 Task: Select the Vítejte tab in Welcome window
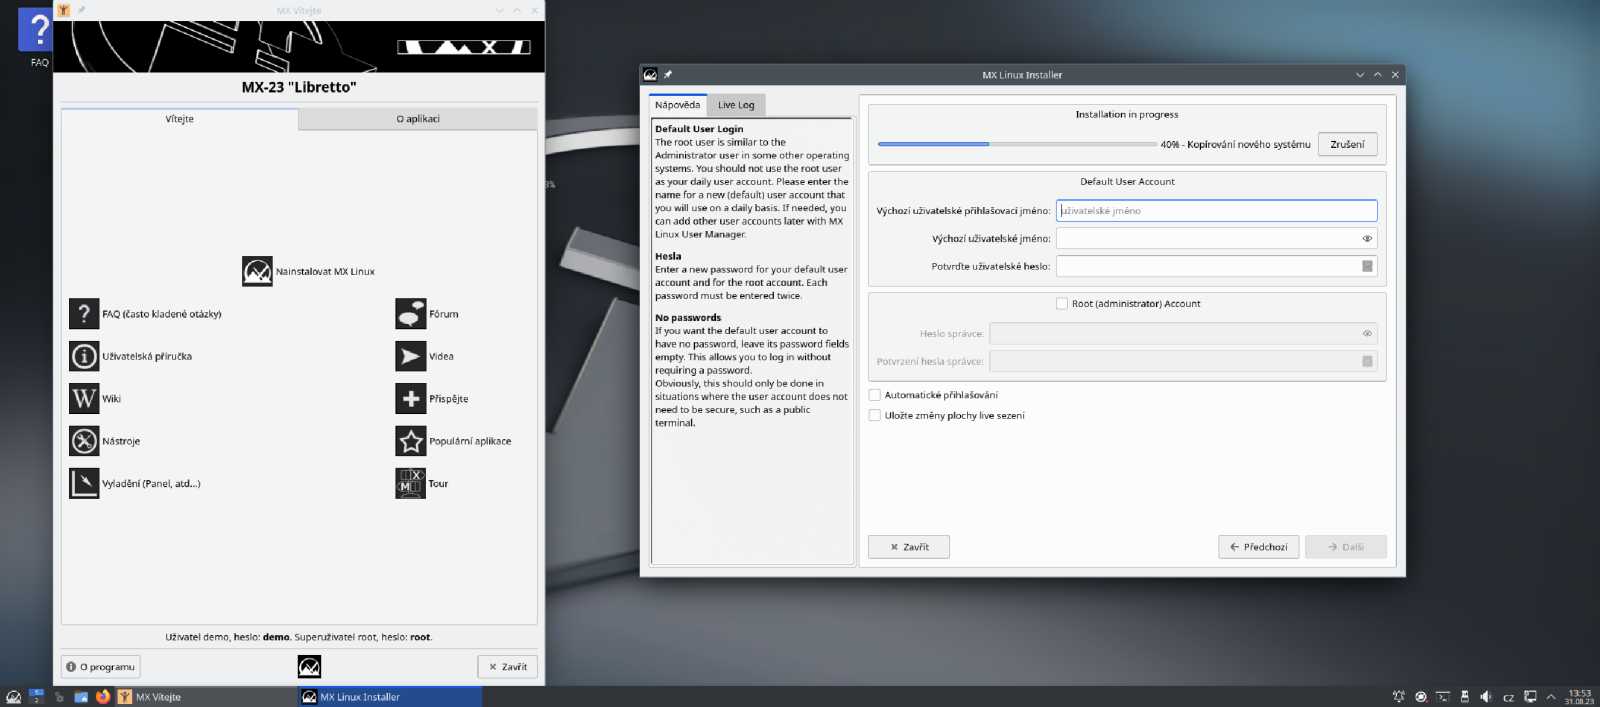[x=180, y=119]
